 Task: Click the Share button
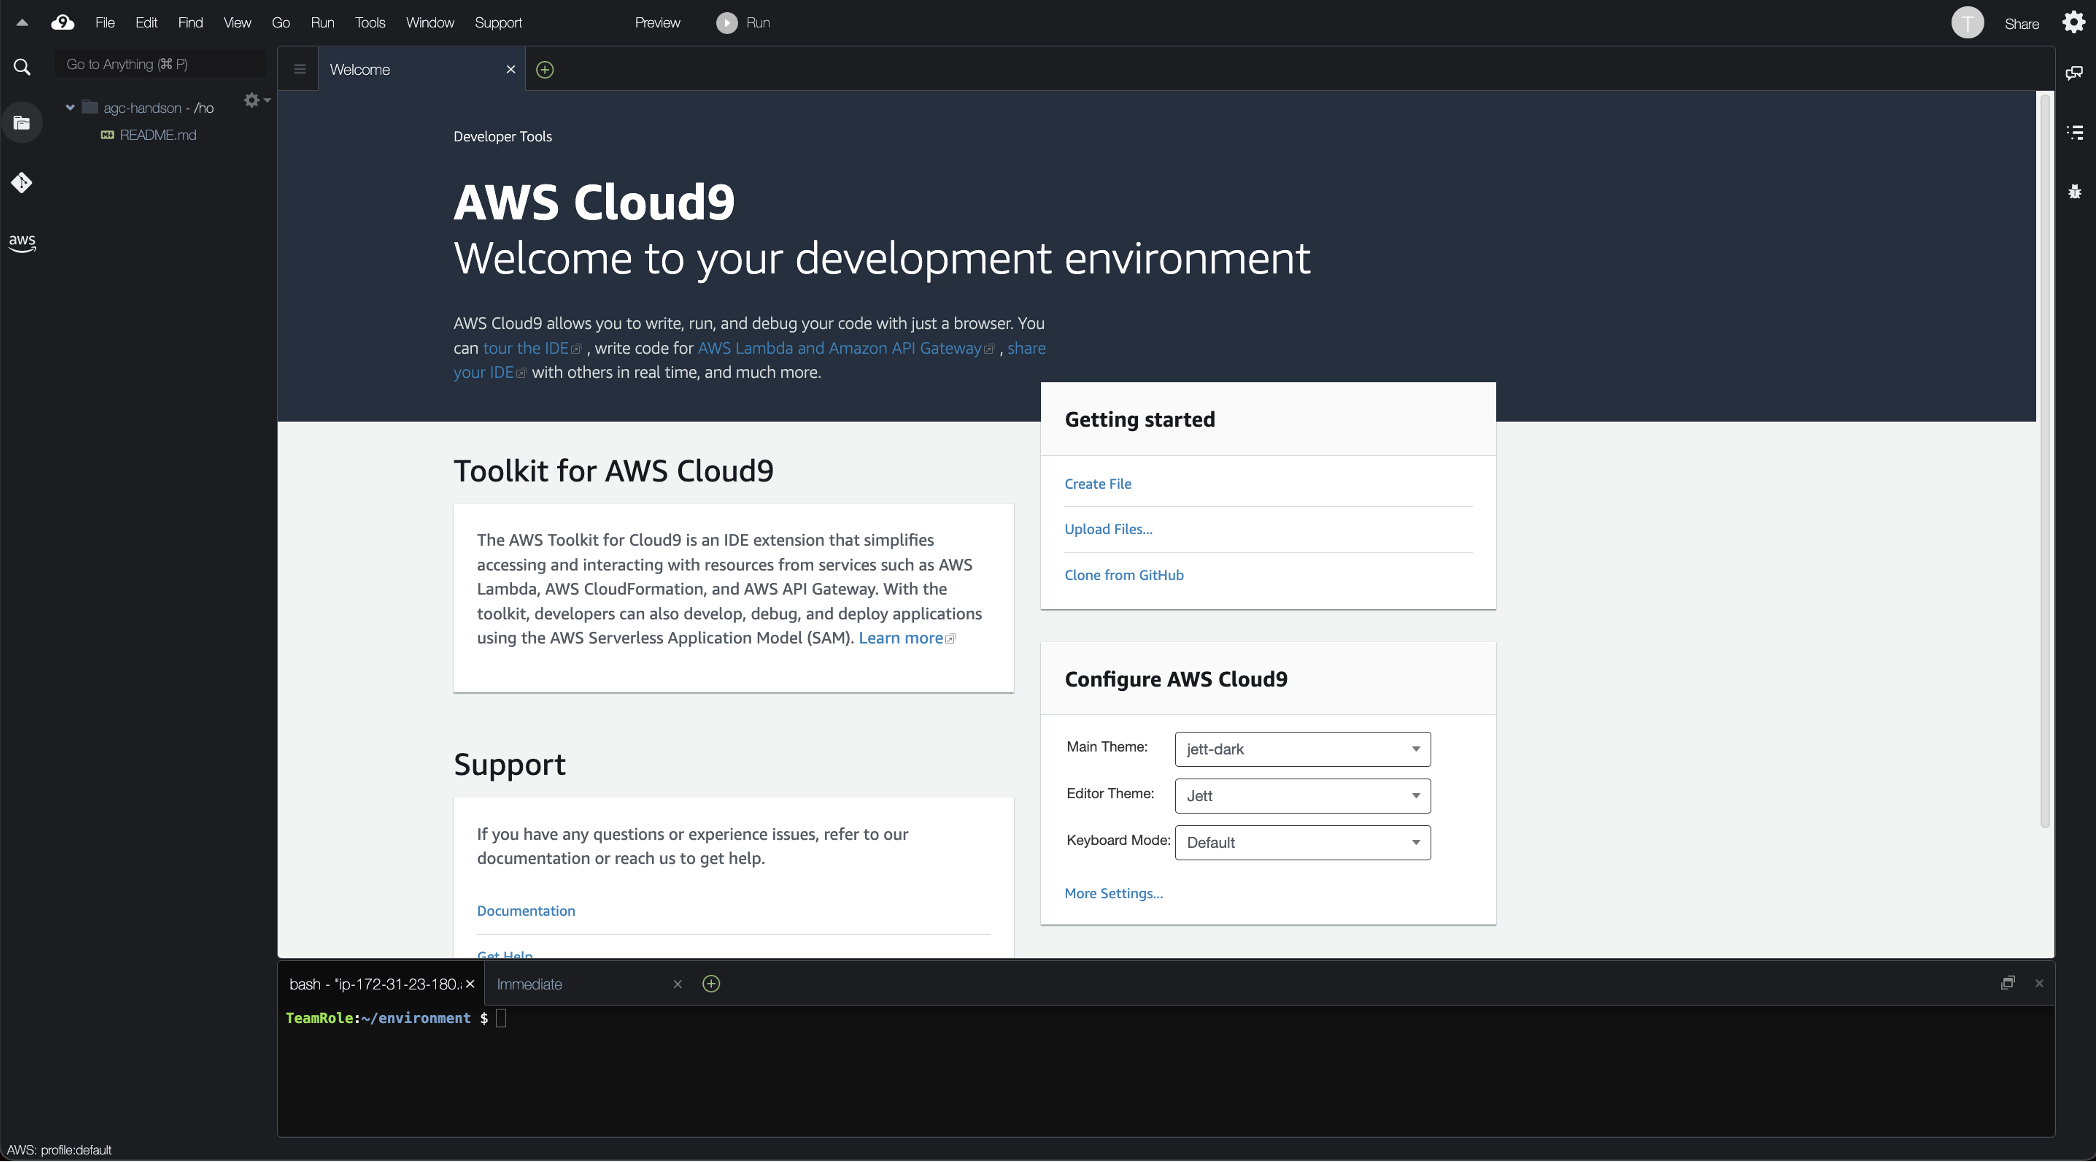[2021, 23]
